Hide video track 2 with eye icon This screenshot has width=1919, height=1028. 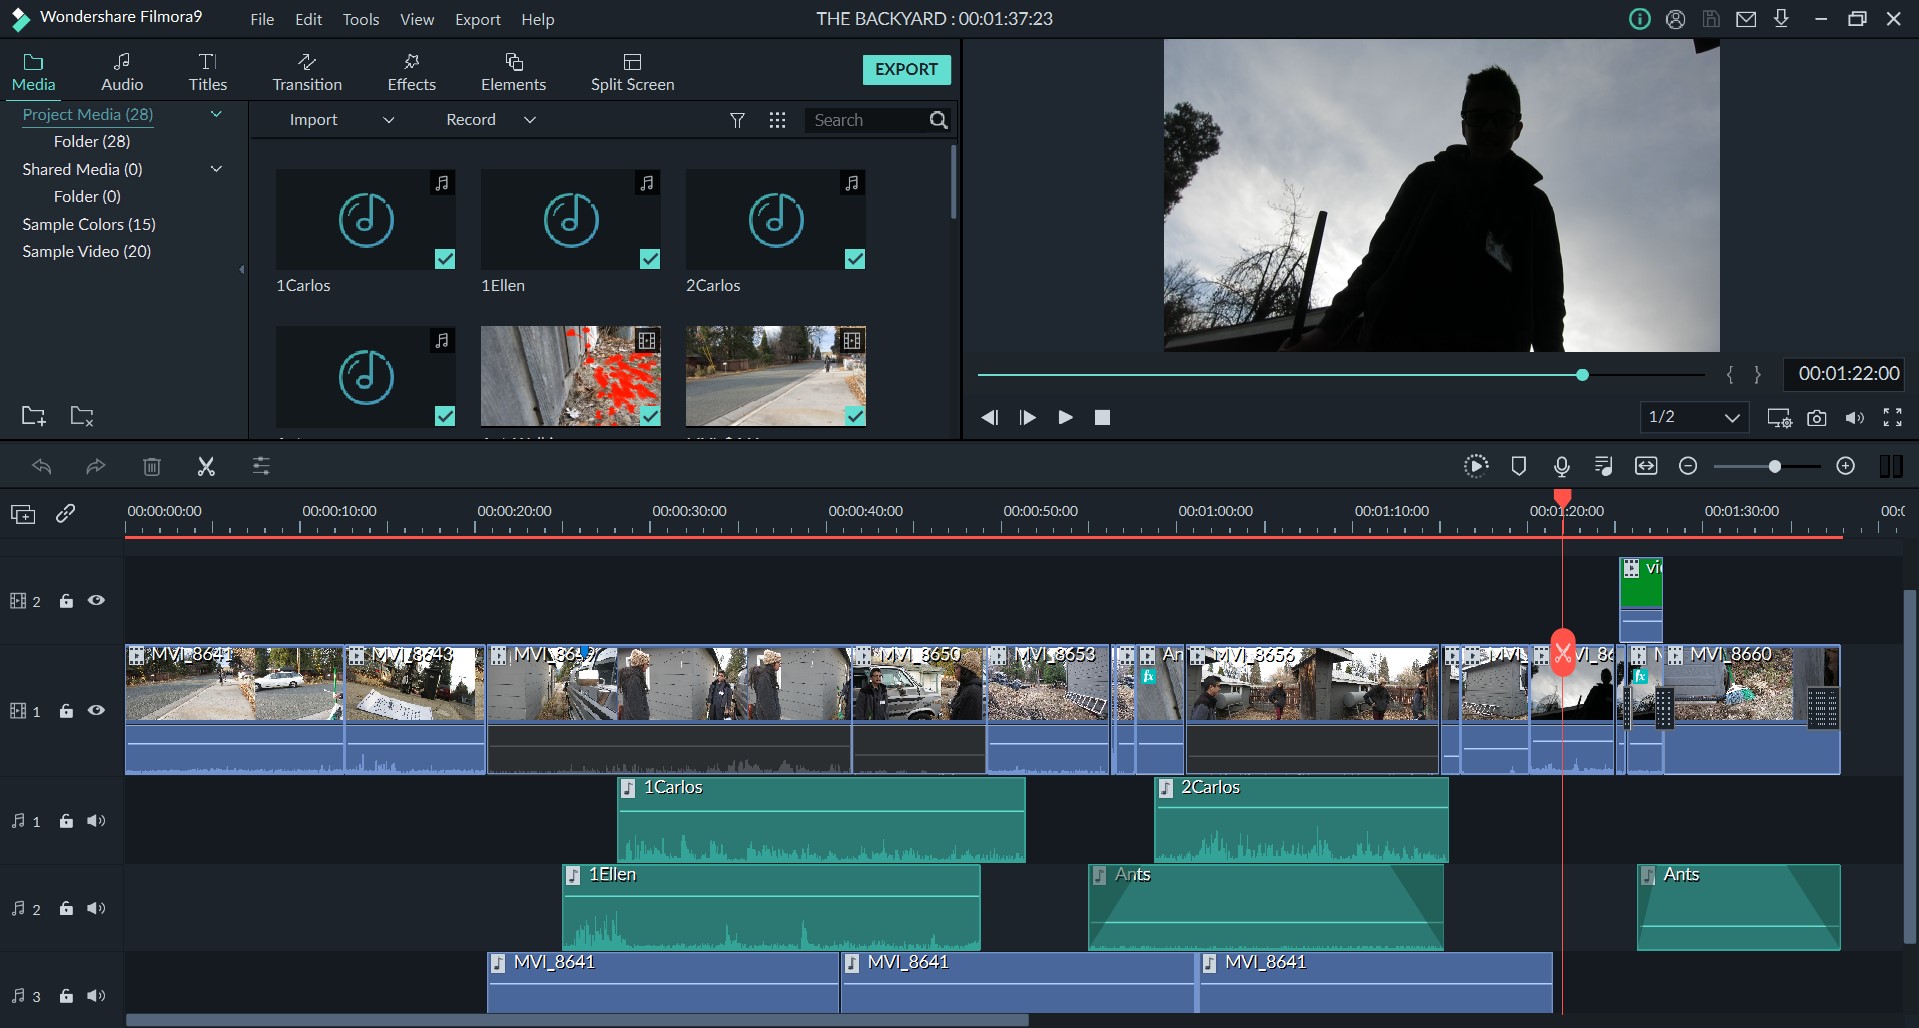[x=96, y=600]
